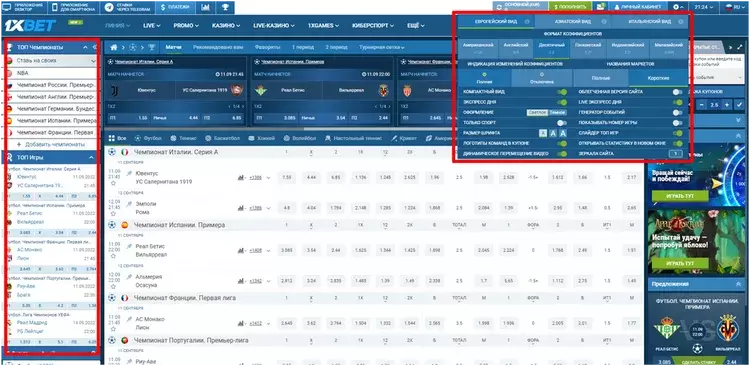Open the Зеркала сайта count box
The height and width of the screenshot is (366, 750).
[675, 154]
